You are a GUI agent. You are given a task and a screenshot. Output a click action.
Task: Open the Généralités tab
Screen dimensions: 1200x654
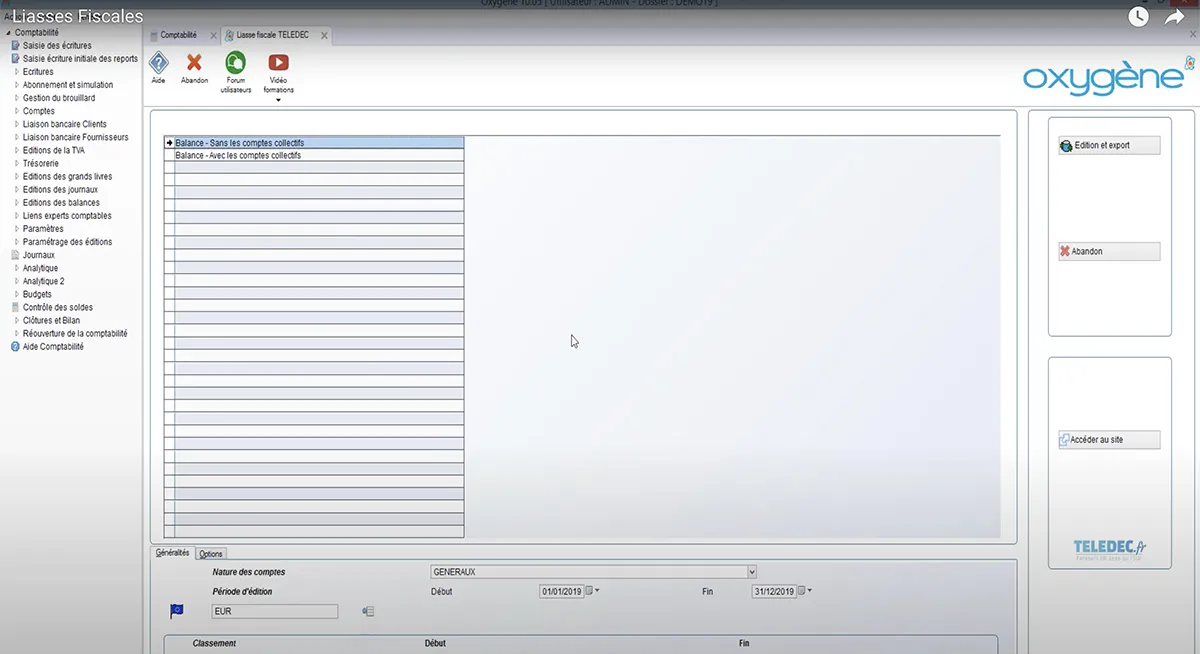pos(172,553)
